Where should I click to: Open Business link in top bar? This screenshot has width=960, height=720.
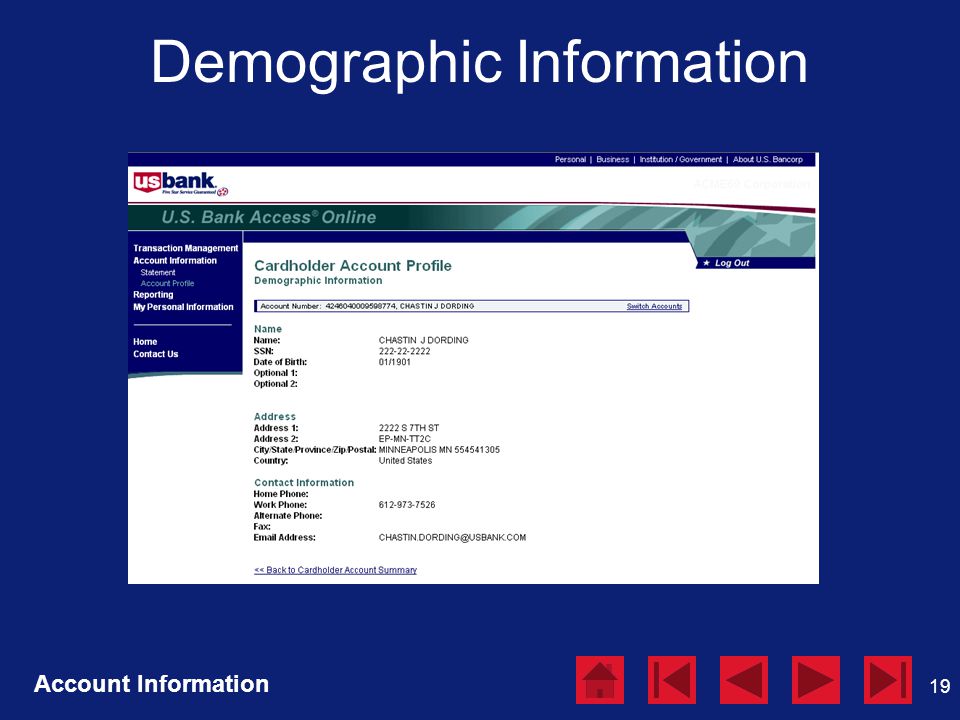point(612,159)
